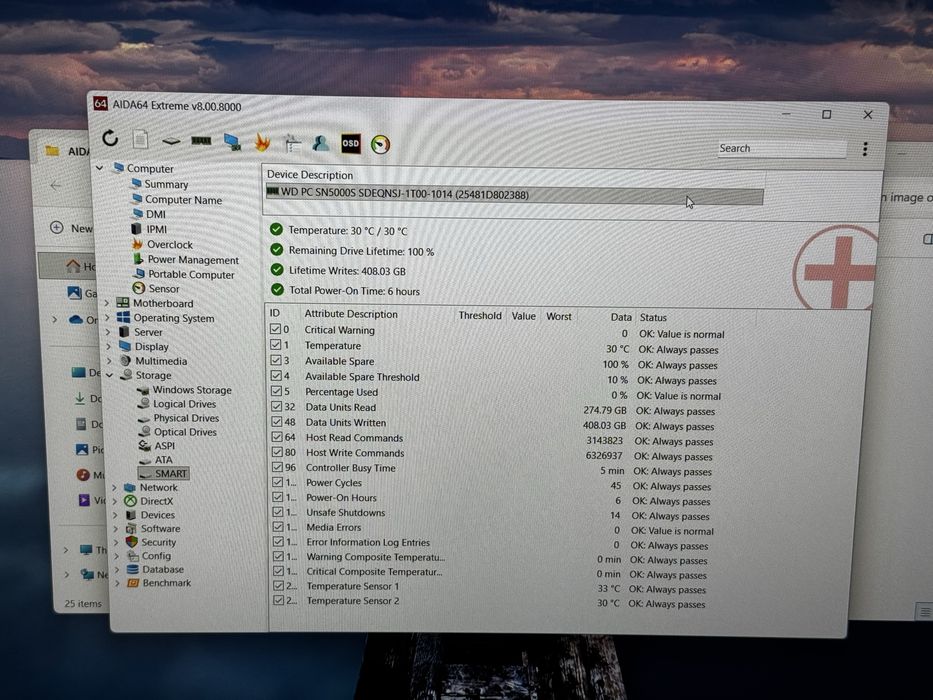
Task: Open the preferences tools toolbar icon
Action: click(x=292, y=143)
